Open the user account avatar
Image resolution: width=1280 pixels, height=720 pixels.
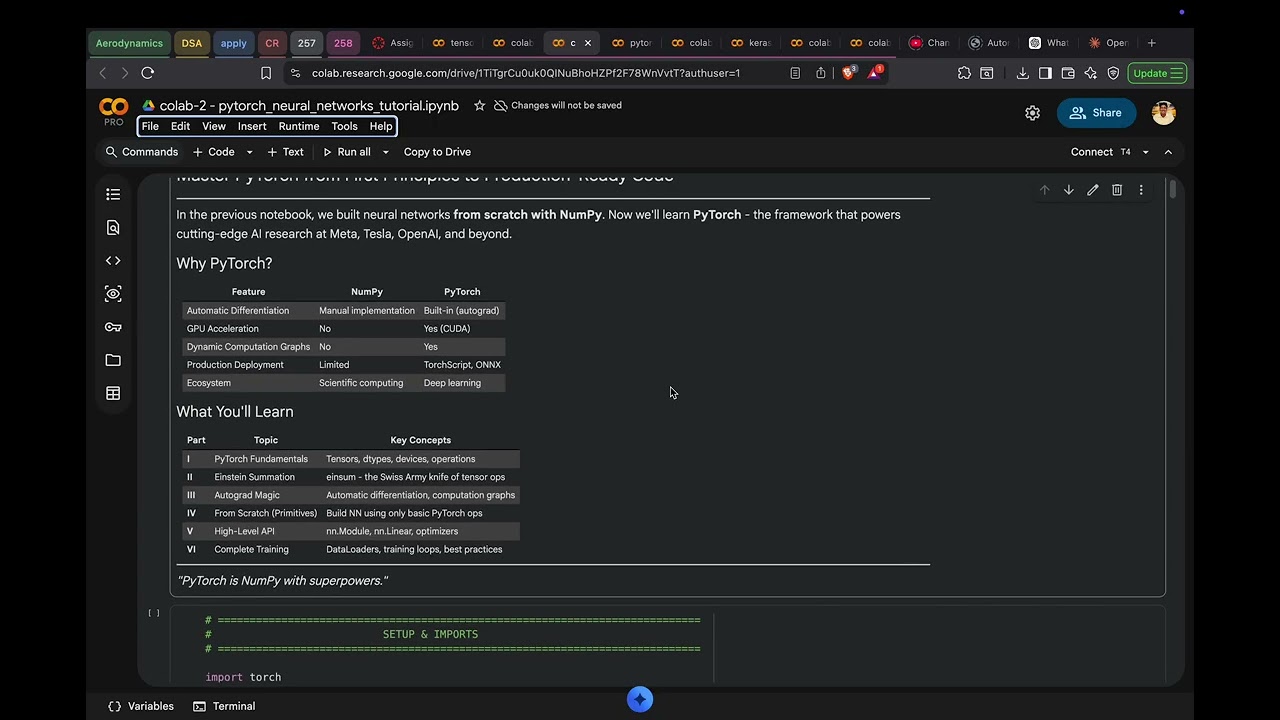tap(1163, 113)
